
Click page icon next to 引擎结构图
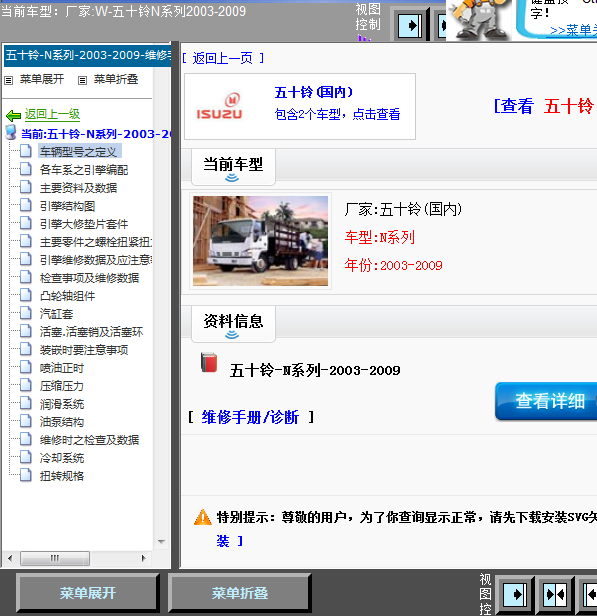click(26, 205)
